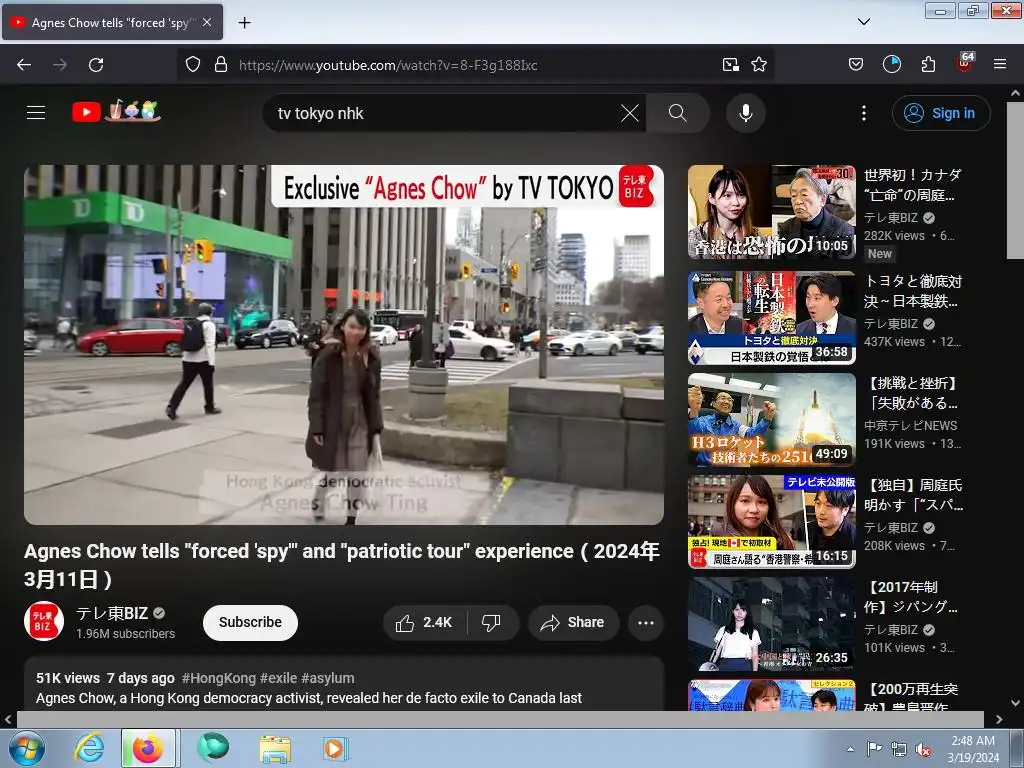This screenshot has height=768, width=1024.
Task: Open suggested video with 26:35 duration
Action: 771,624
